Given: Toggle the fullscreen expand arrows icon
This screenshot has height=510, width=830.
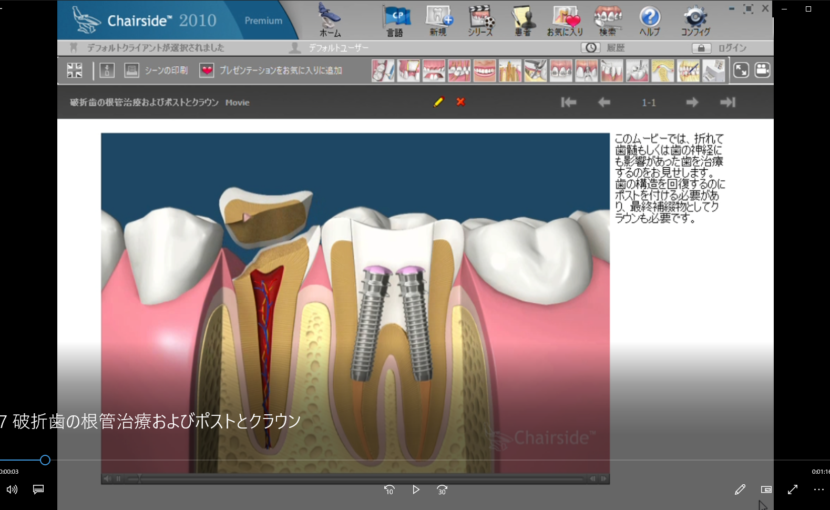Looking at the screenshot, I should click(741, 70).
